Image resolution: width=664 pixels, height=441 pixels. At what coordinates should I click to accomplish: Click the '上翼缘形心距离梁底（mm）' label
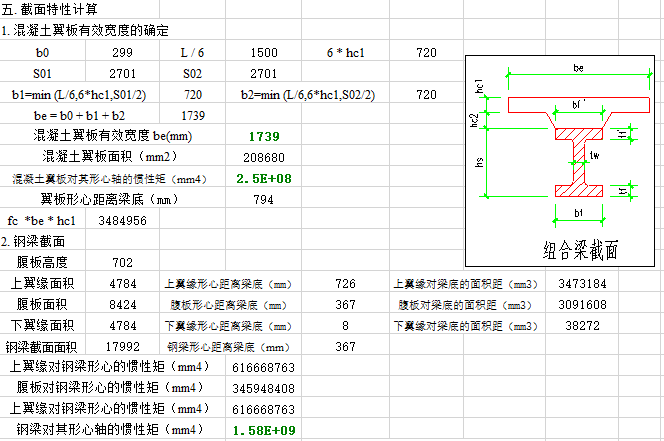[229, 284]
